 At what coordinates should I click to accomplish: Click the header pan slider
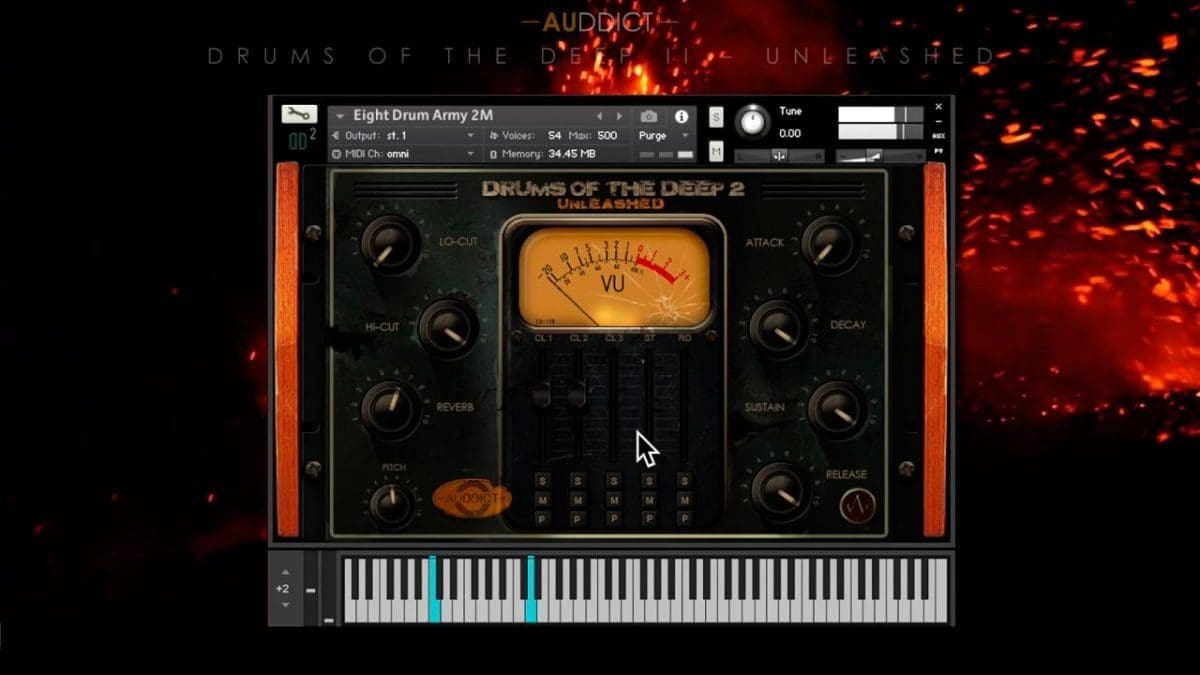pos(779,155)
